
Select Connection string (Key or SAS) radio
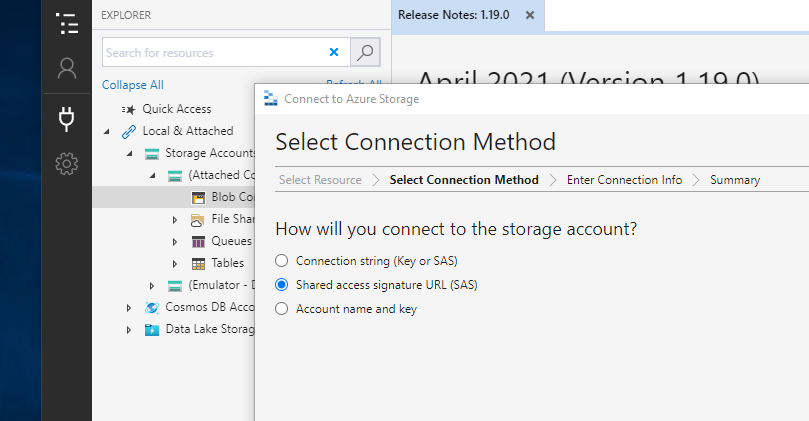pos(281,261)
